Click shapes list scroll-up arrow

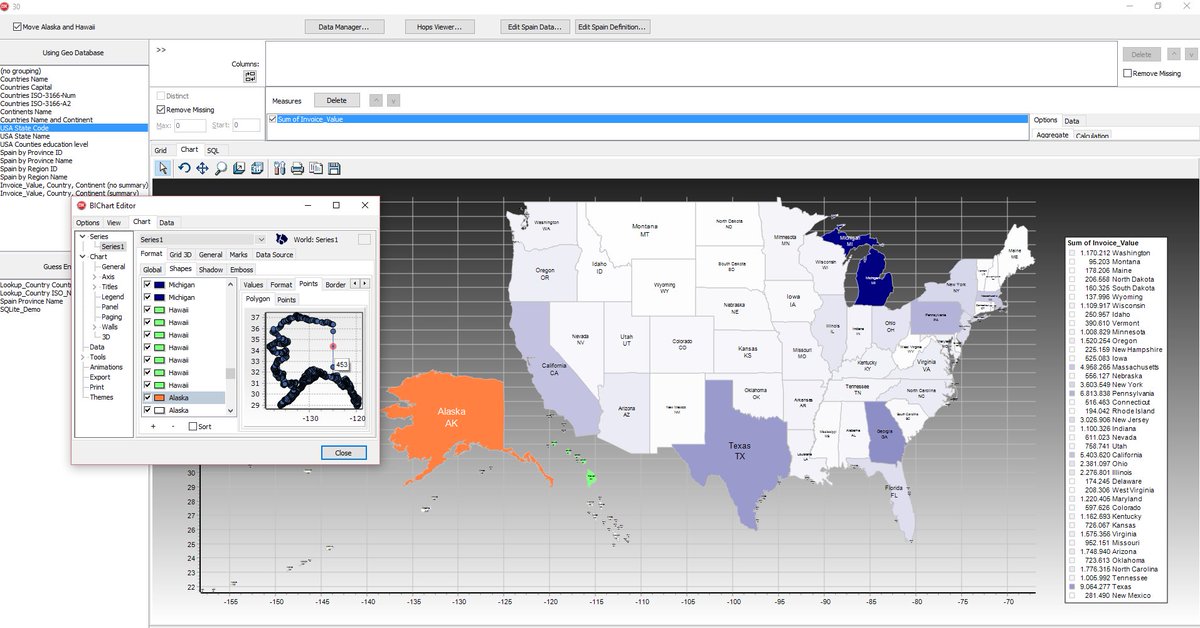(231, 284)
